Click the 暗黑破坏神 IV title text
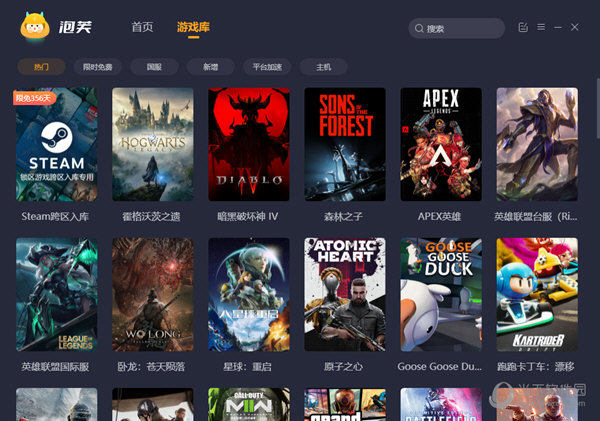Image resolution: width=600 pixels, height=421 pixels. pos(248,217)
